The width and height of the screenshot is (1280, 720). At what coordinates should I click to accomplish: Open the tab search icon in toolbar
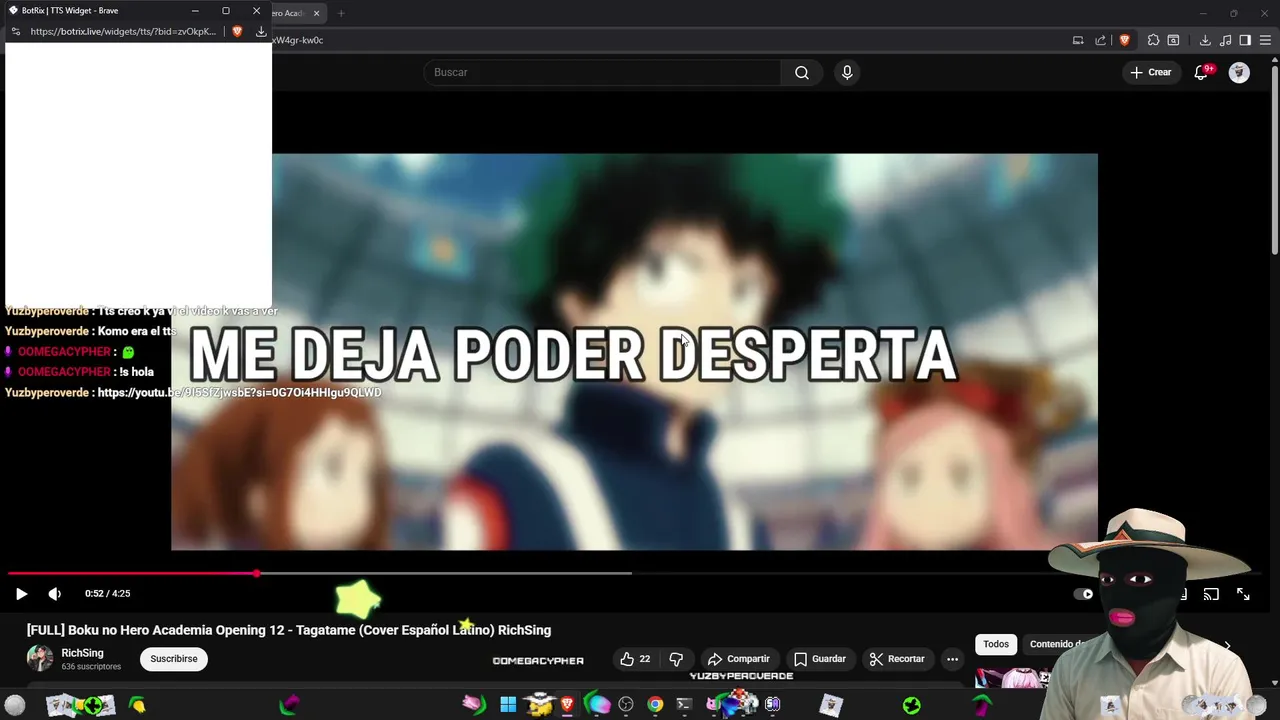coord(1173,40)
